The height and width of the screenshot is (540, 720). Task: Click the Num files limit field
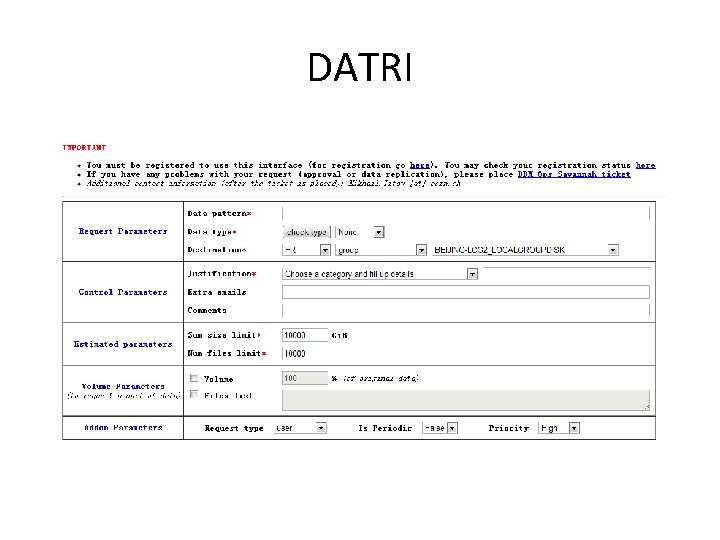click(305, 354)
